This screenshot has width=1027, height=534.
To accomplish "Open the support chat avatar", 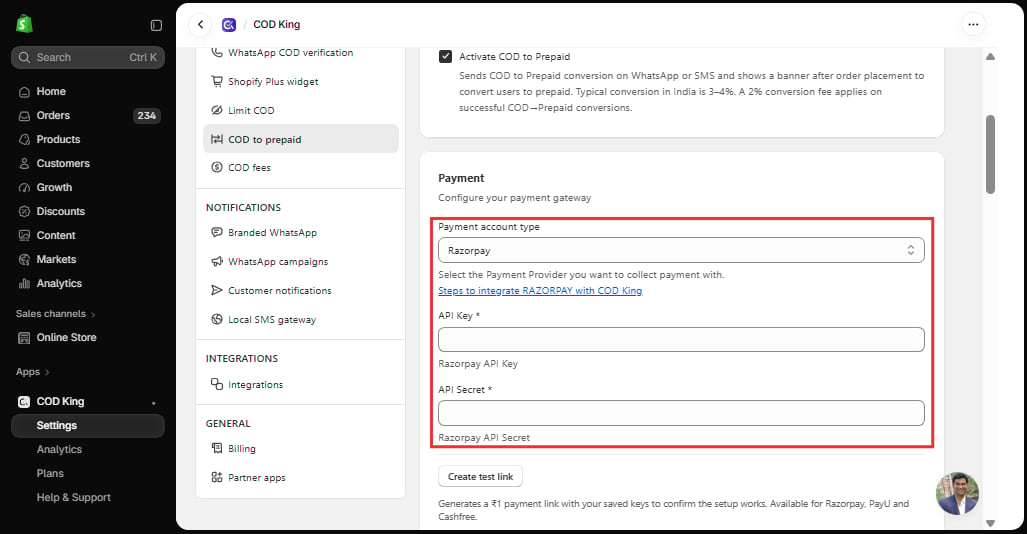I will [x=958, y=493].
